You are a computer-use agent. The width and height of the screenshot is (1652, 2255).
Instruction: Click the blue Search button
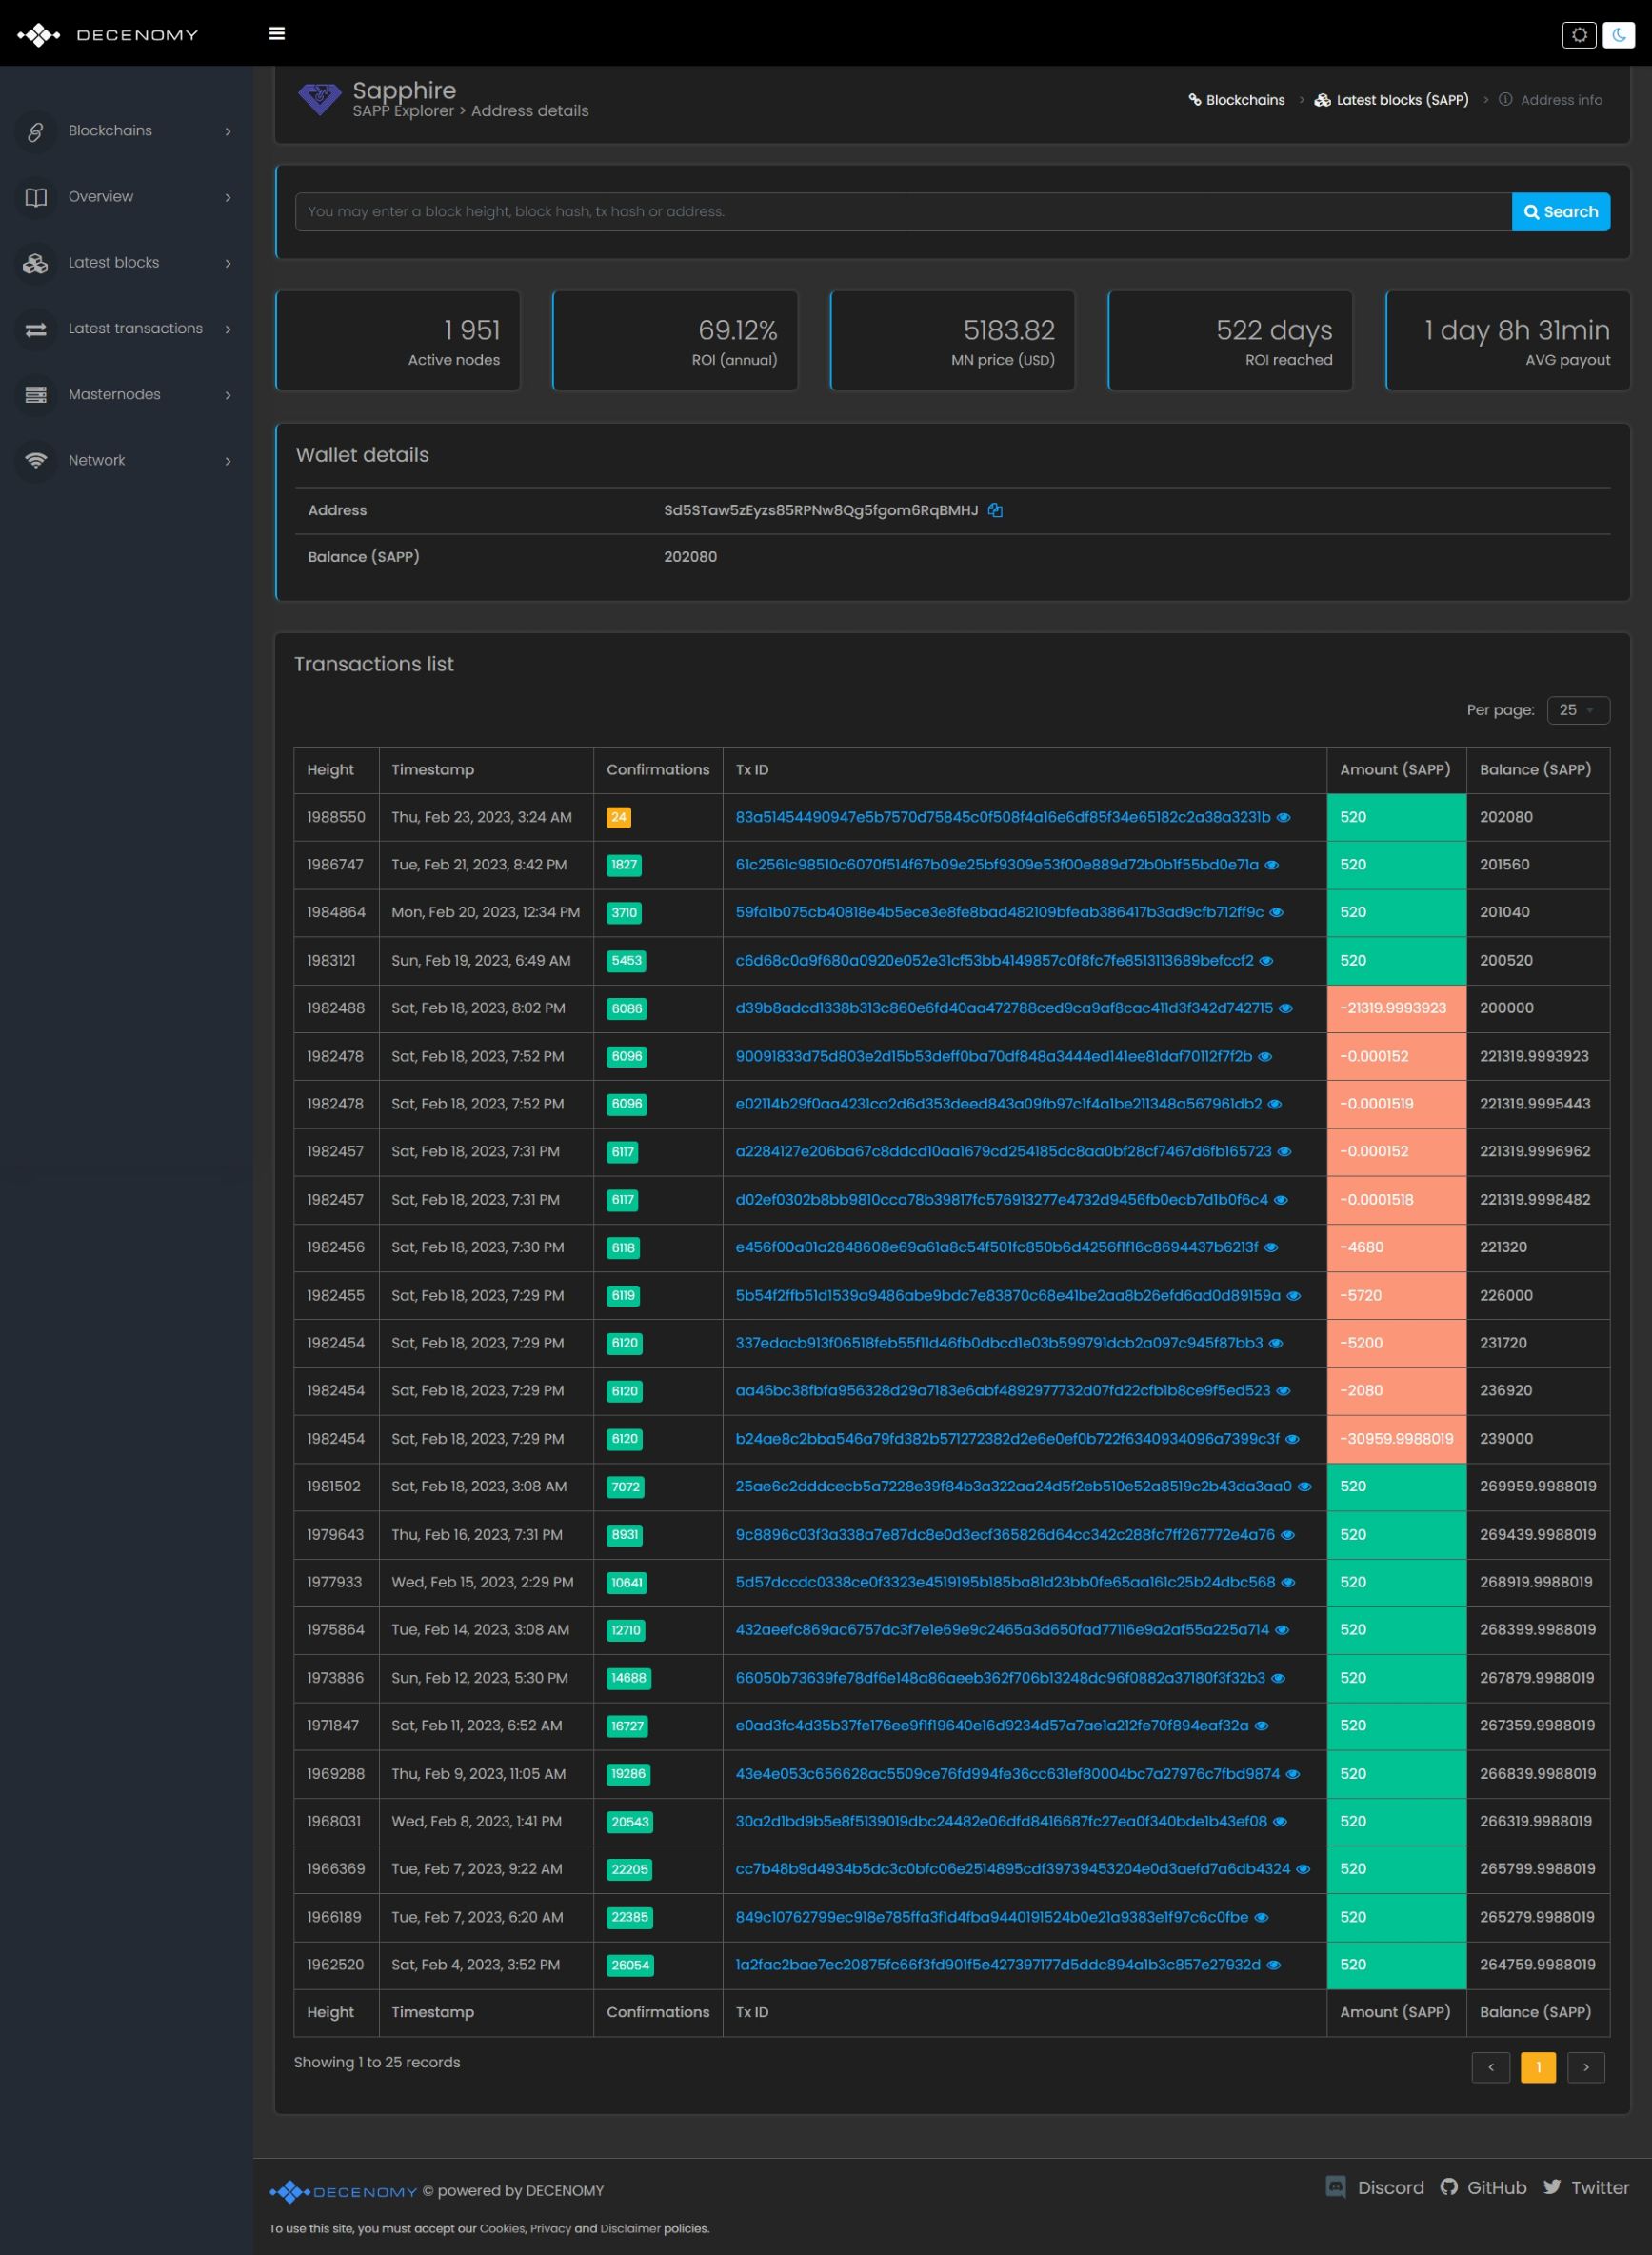(x=1560, y=212)
